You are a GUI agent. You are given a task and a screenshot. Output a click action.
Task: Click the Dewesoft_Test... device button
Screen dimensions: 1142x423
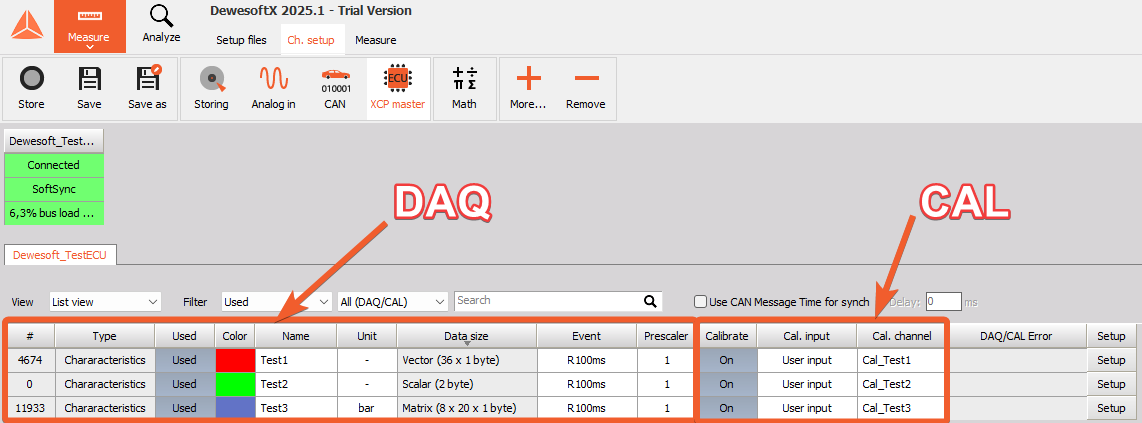pyautogui.click(x=54, y=141)
